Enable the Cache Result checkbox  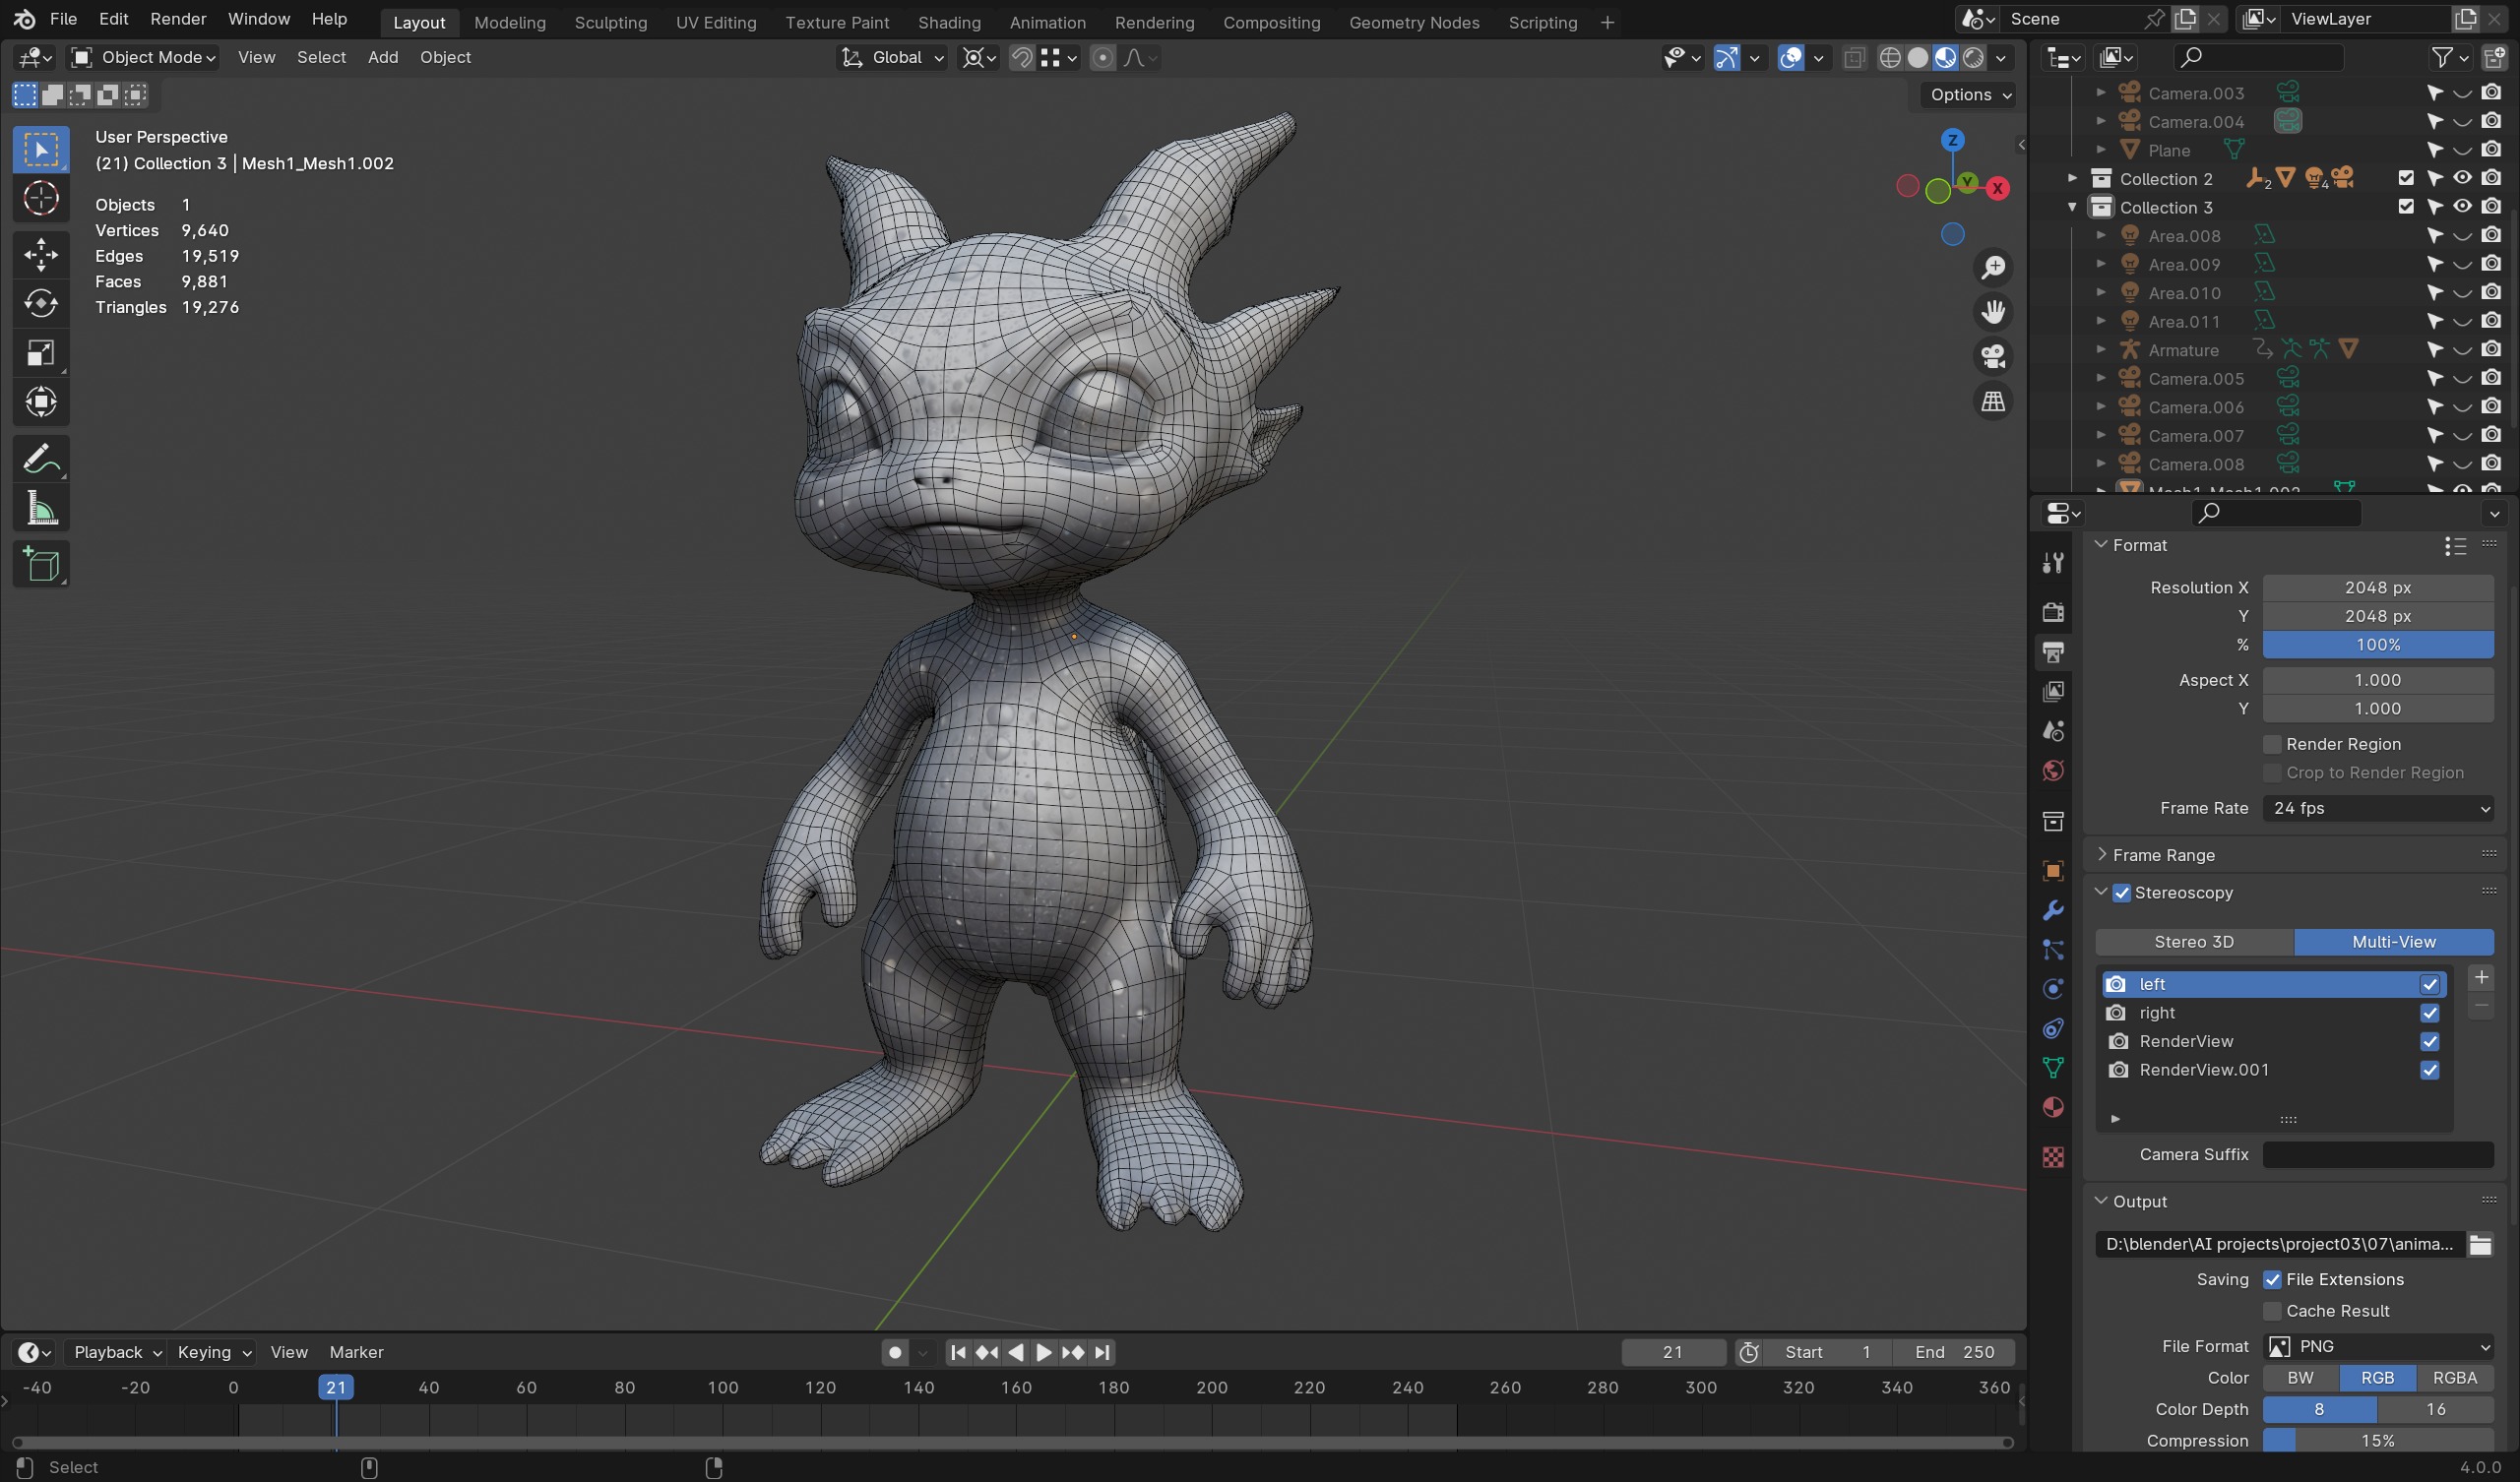pyautogui.click(x=2272, y=1311)
